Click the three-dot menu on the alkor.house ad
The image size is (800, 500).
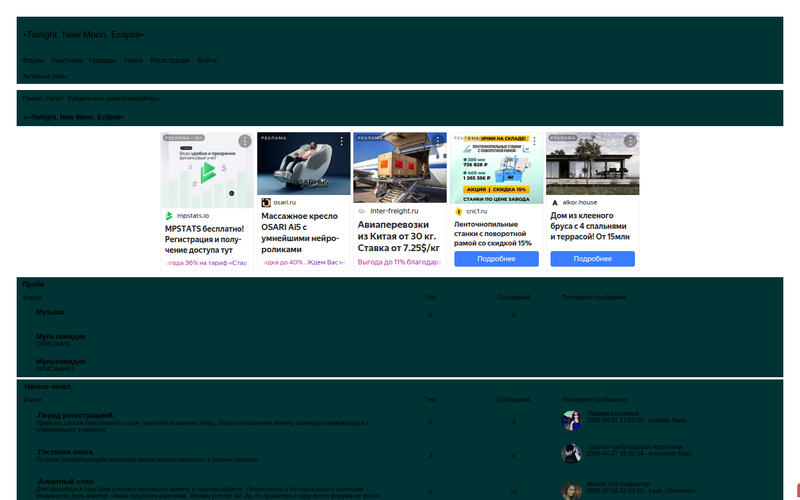click(630, 142)
